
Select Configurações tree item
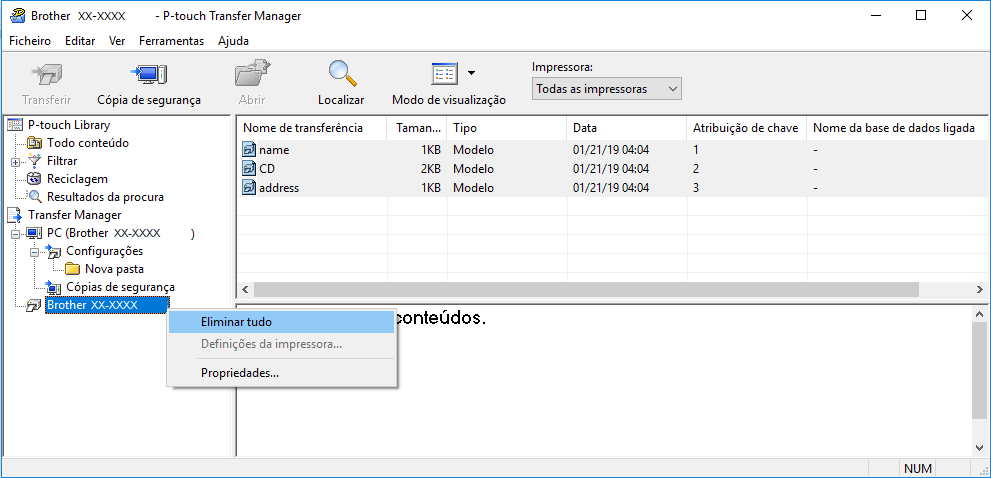tap(104, 251)
